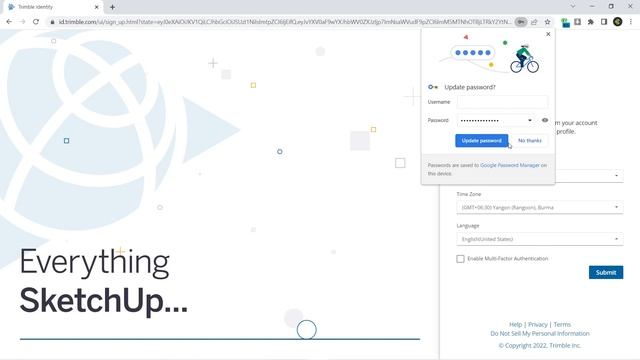
Task: Click the Language label
Action: click(468, 226)
